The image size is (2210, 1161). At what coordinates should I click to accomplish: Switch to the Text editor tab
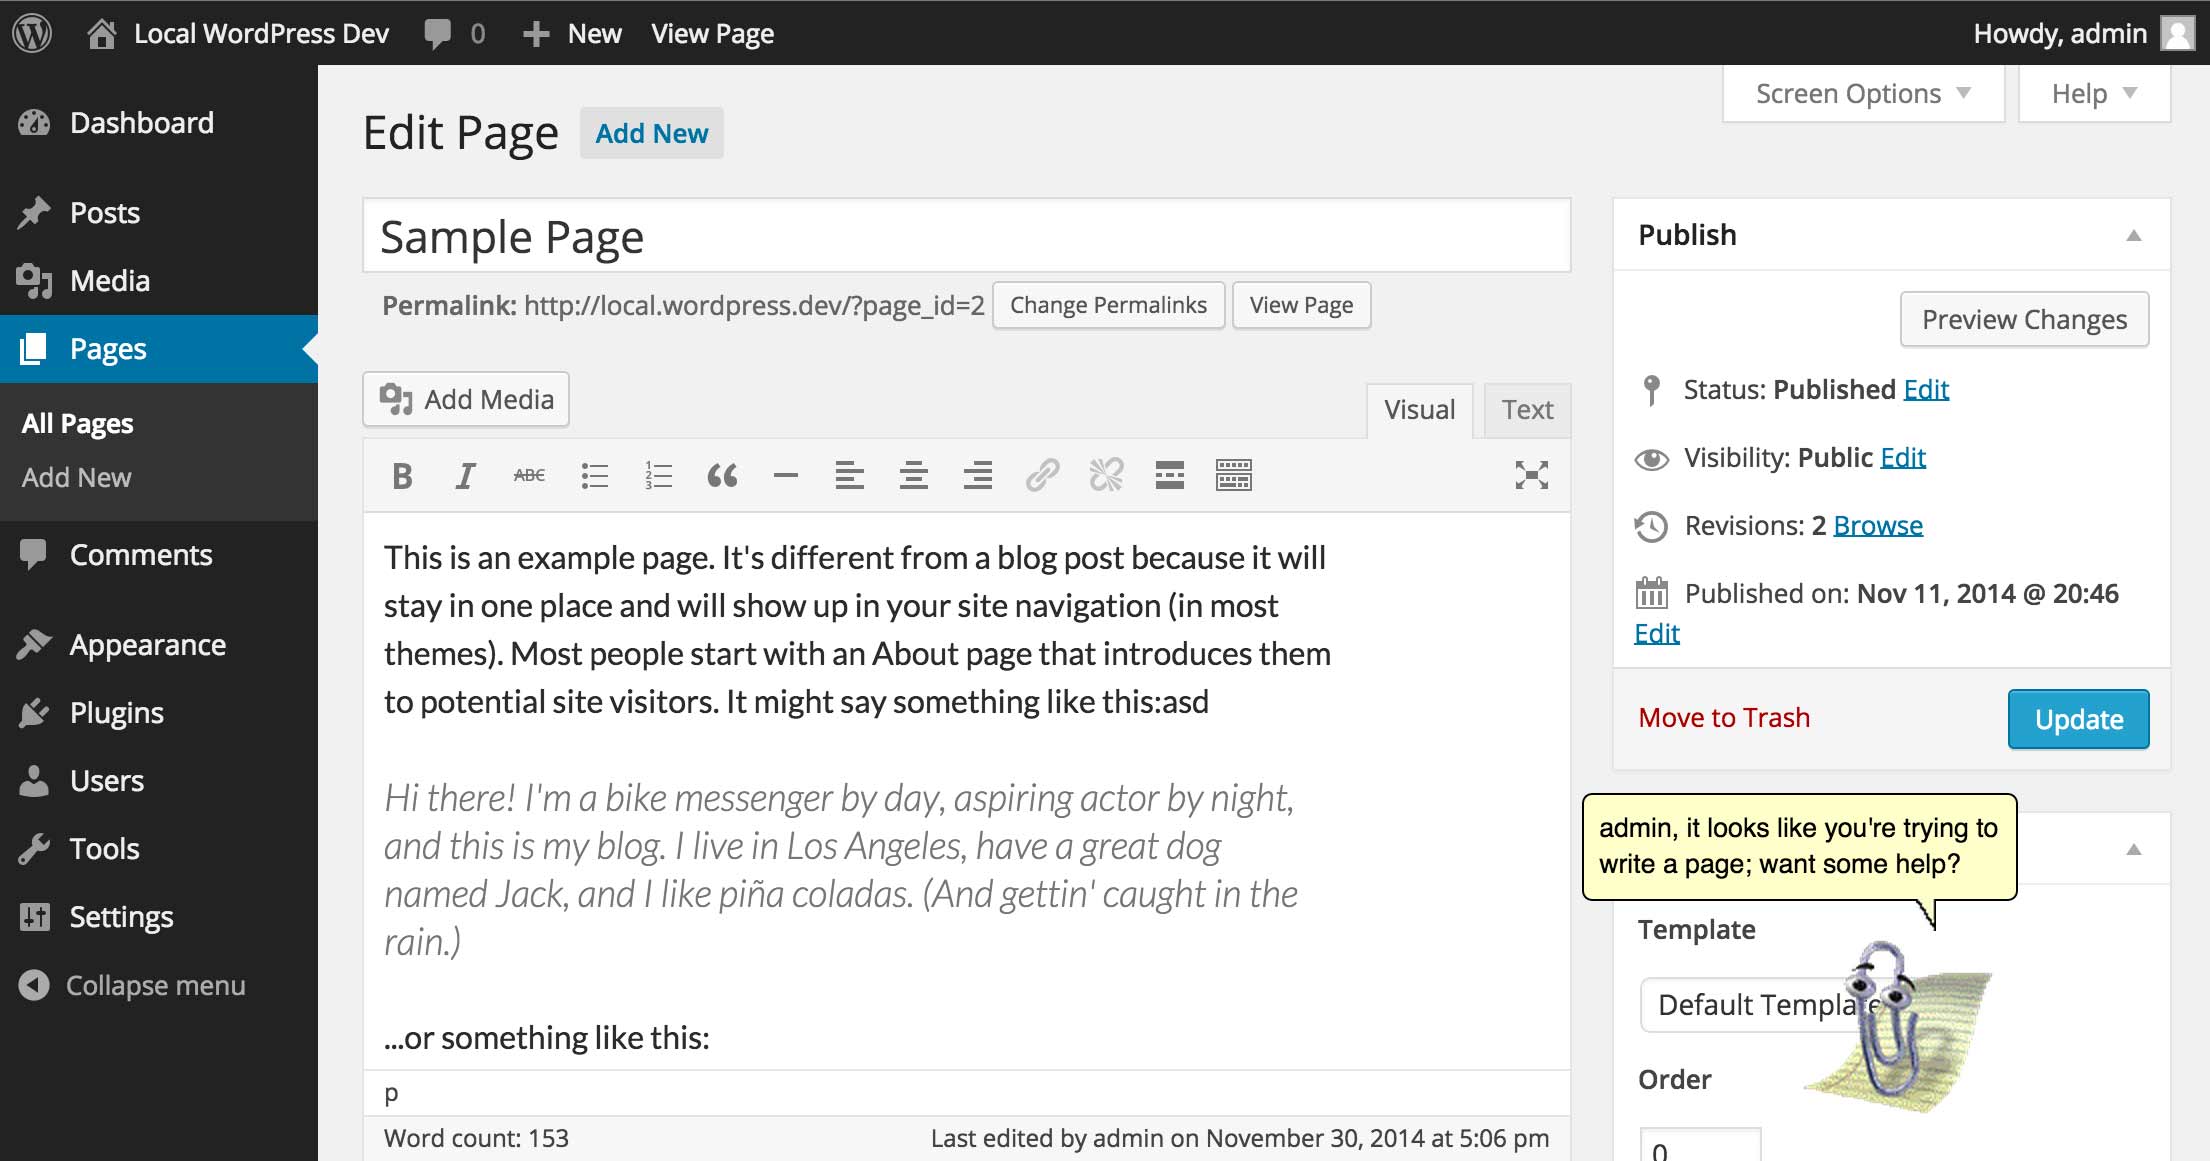(1526, 410)
